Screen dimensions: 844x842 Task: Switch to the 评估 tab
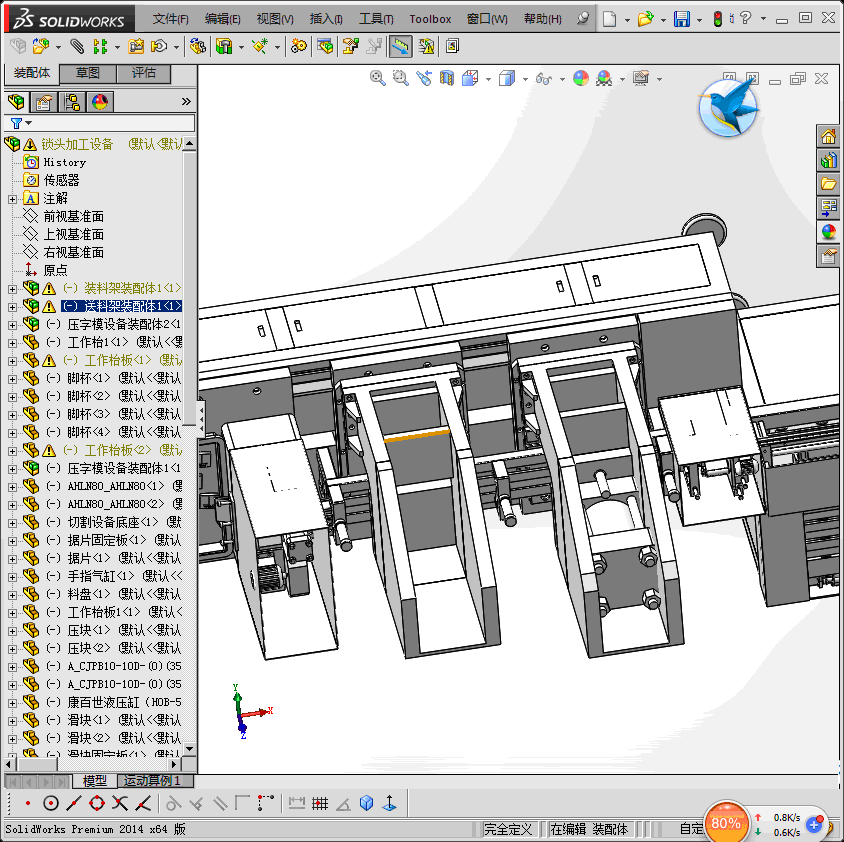(x=143, y=73)
